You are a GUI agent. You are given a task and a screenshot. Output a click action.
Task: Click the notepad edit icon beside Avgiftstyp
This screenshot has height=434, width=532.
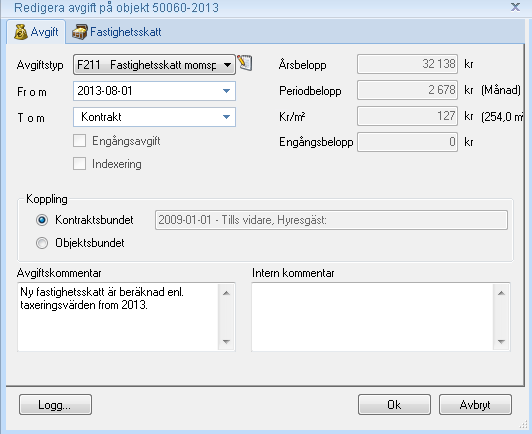coord(245,63)
